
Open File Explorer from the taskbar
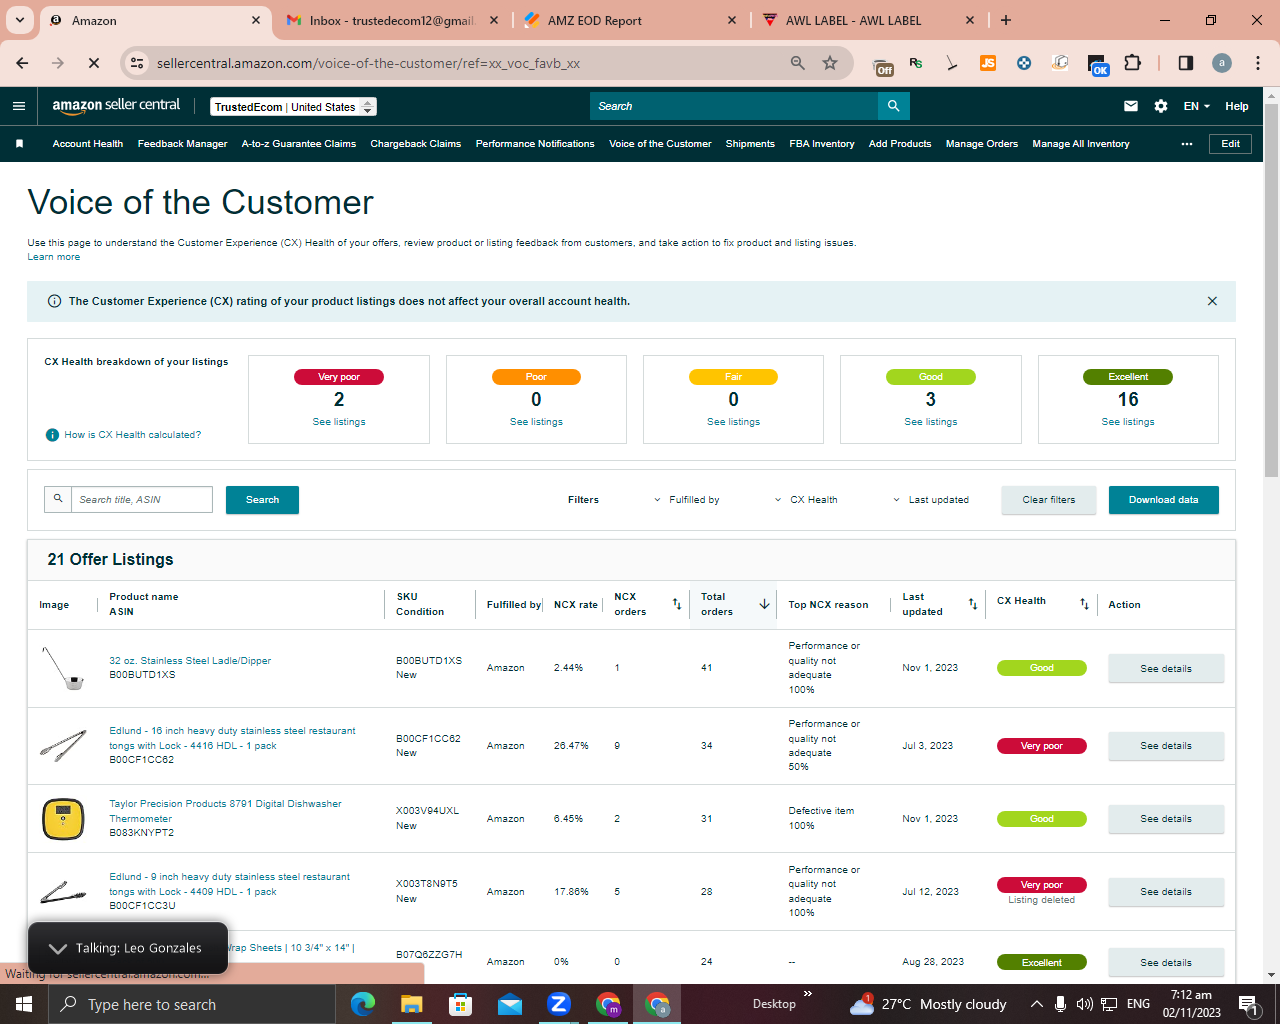[412, 1004]
